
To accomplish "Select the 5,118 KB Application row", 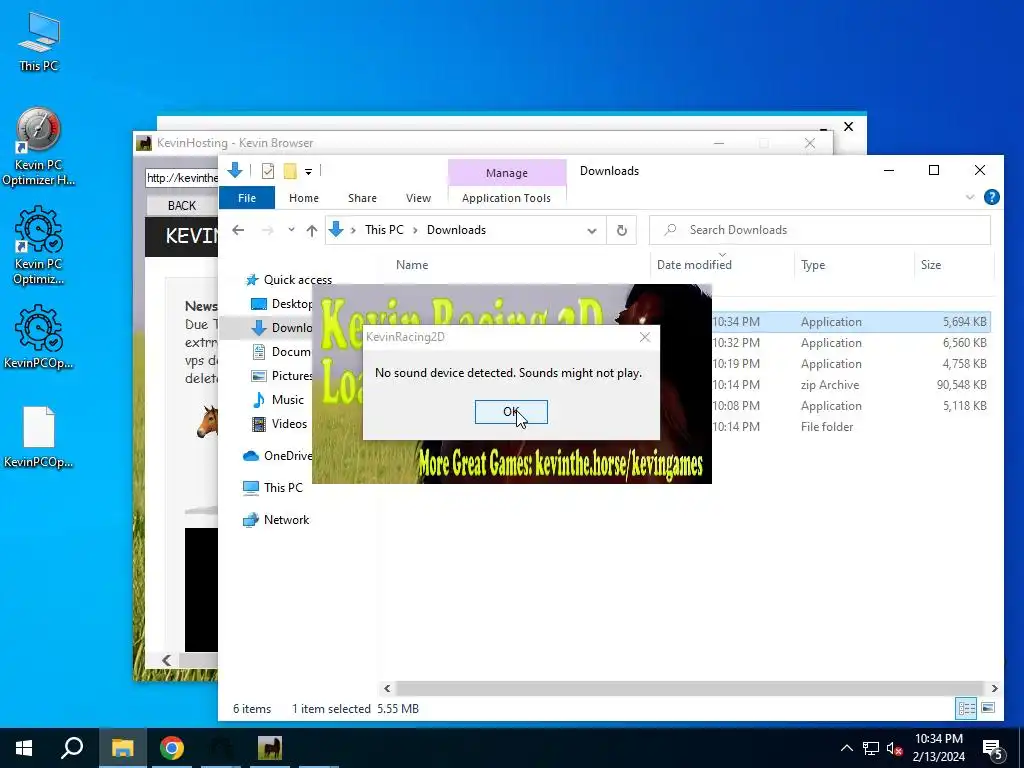I will (x=851, y=406).
